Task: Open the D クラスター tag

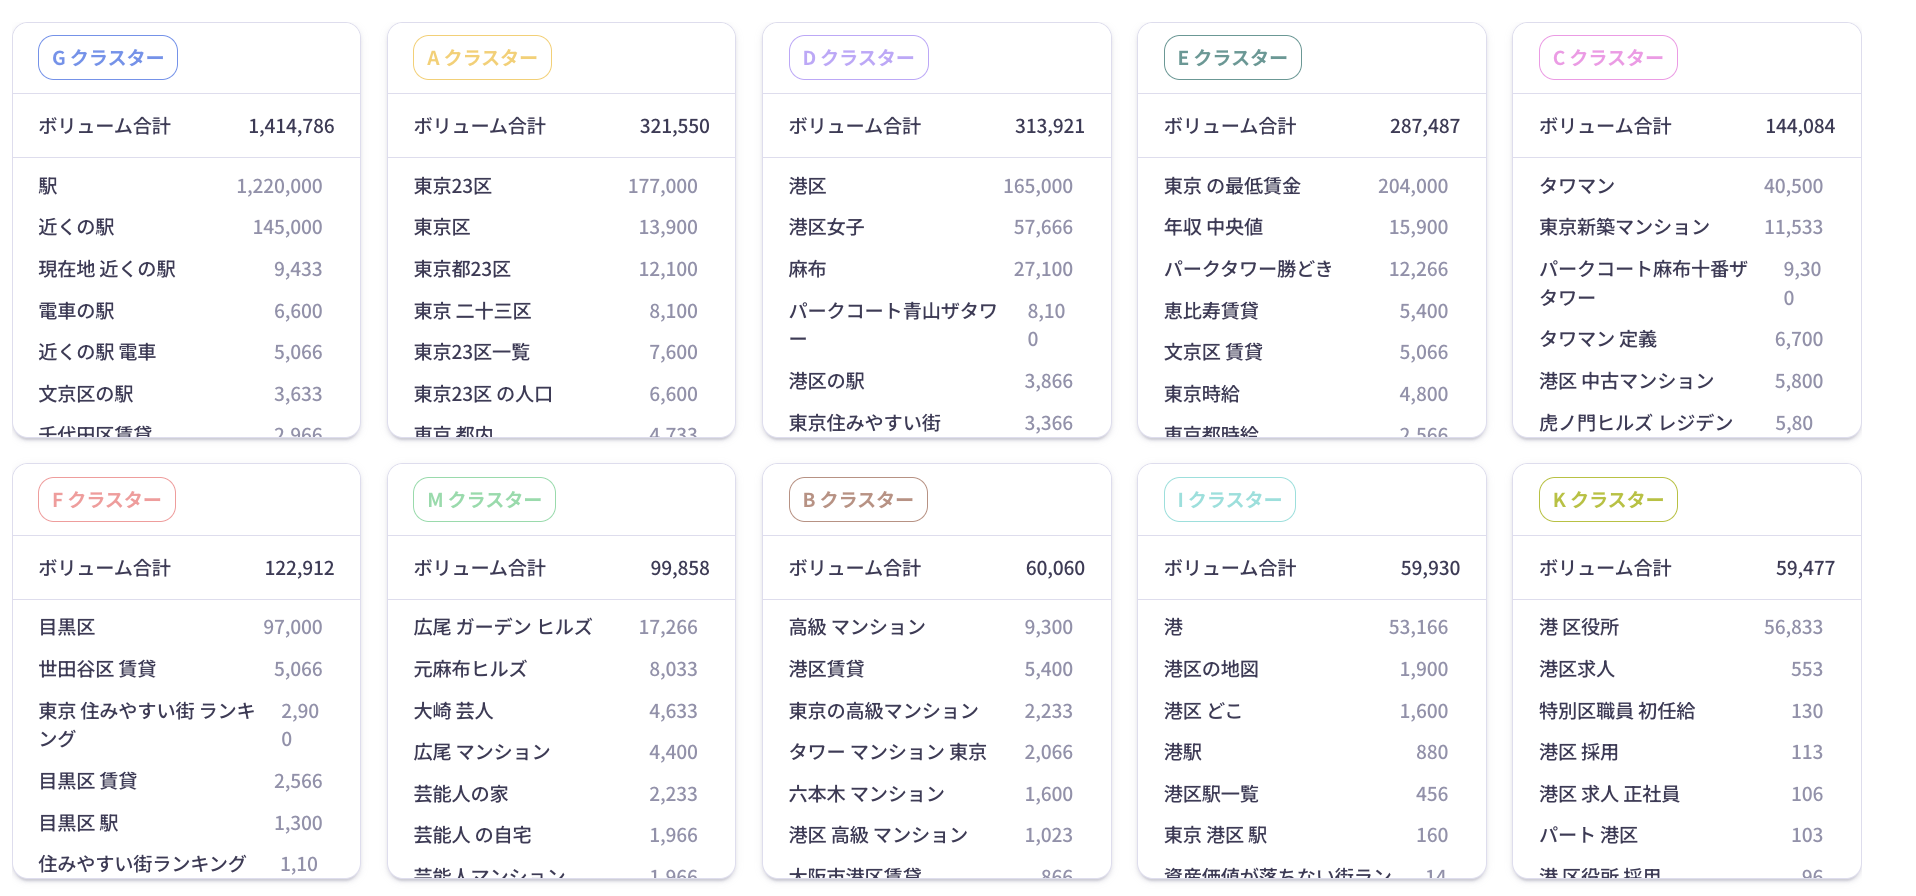Action: coord(858,58)
